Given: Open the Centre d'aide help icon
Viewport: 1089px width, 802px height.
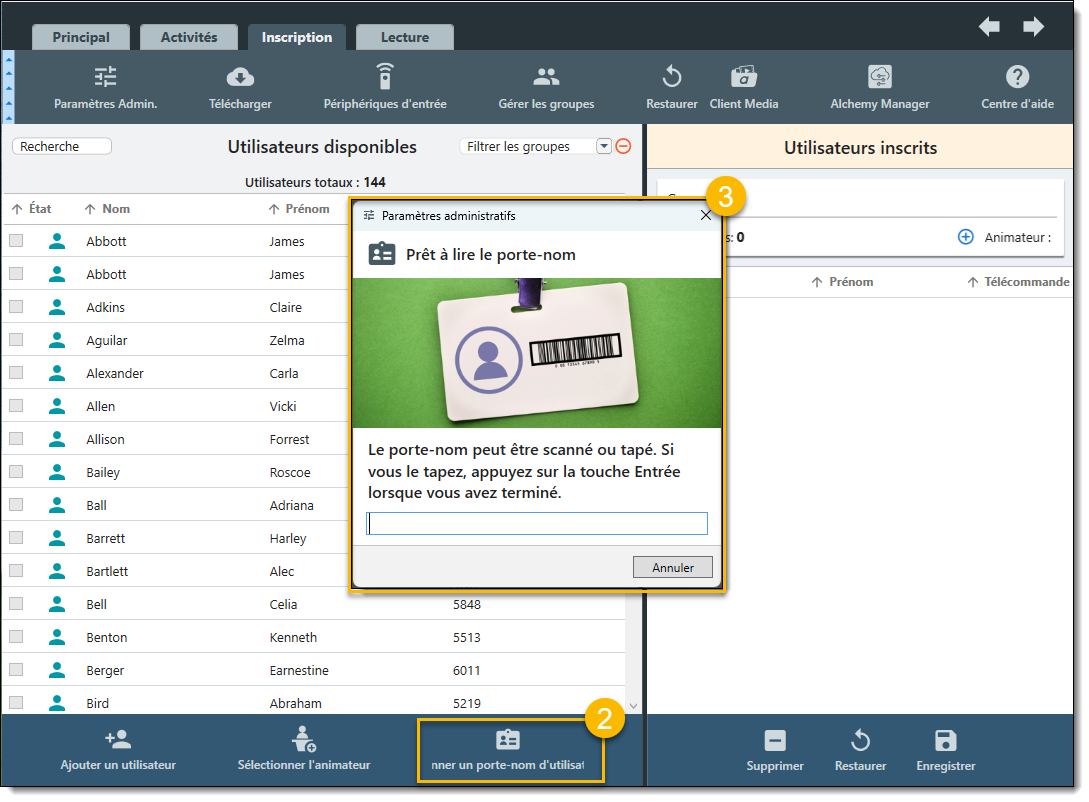Looking at the screenshot, I should (1017, 78).
